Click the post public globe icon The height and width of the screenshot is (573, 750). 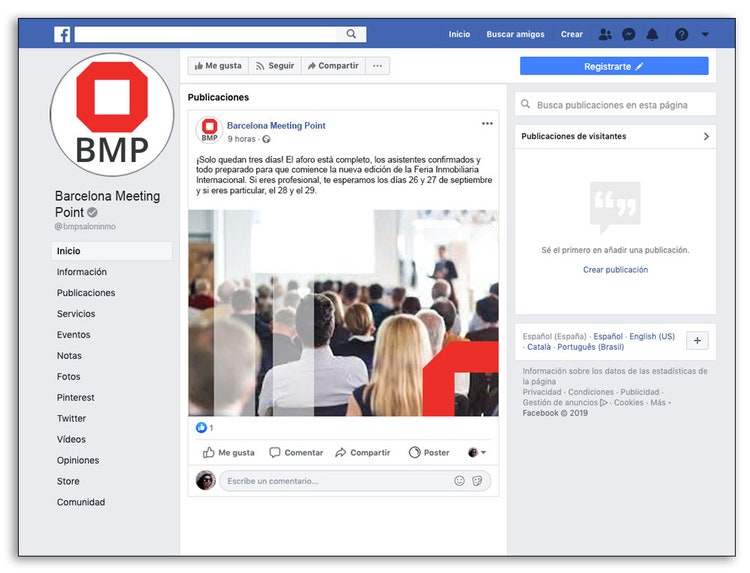(266, 139)
